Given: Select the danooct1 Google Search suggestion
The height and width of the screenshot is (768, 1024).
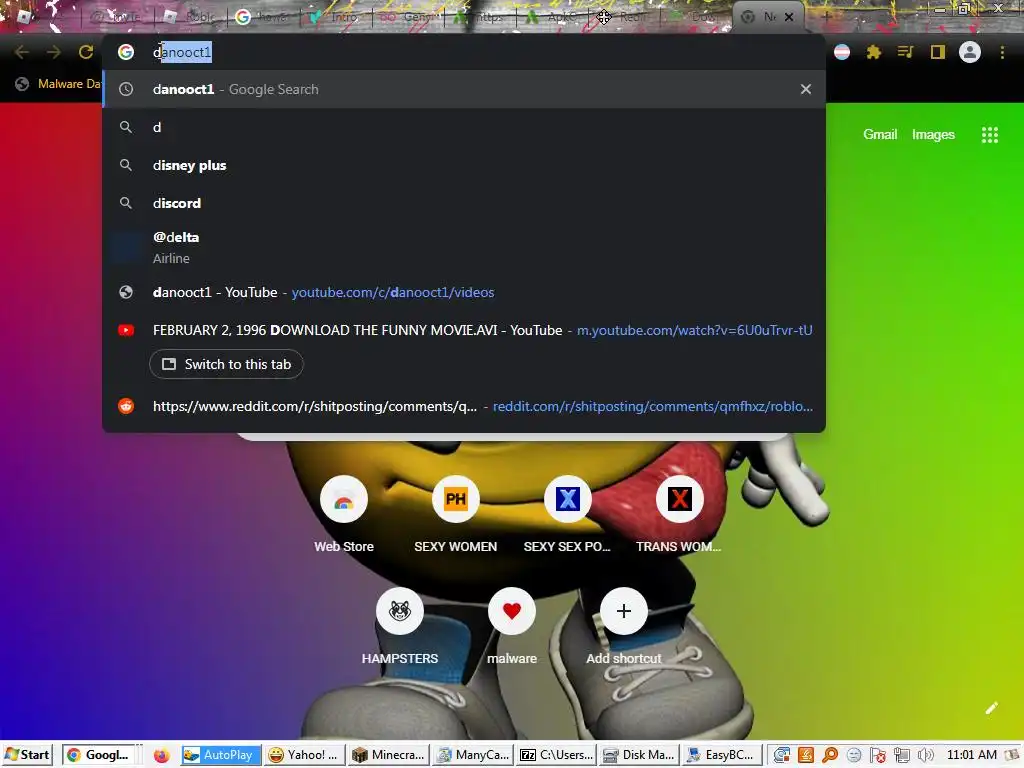Looking at the screenshot, I should [464, 89].
